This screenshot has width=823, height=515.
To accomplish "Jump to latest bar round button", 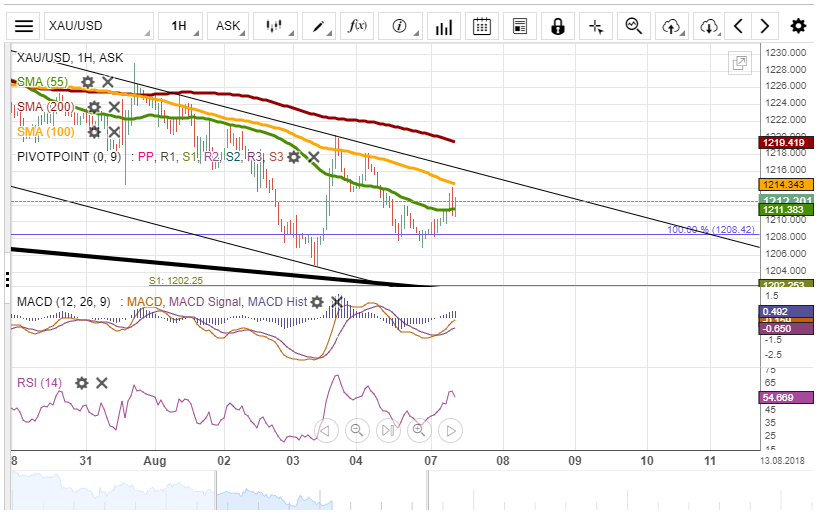I will click(388, 430).
